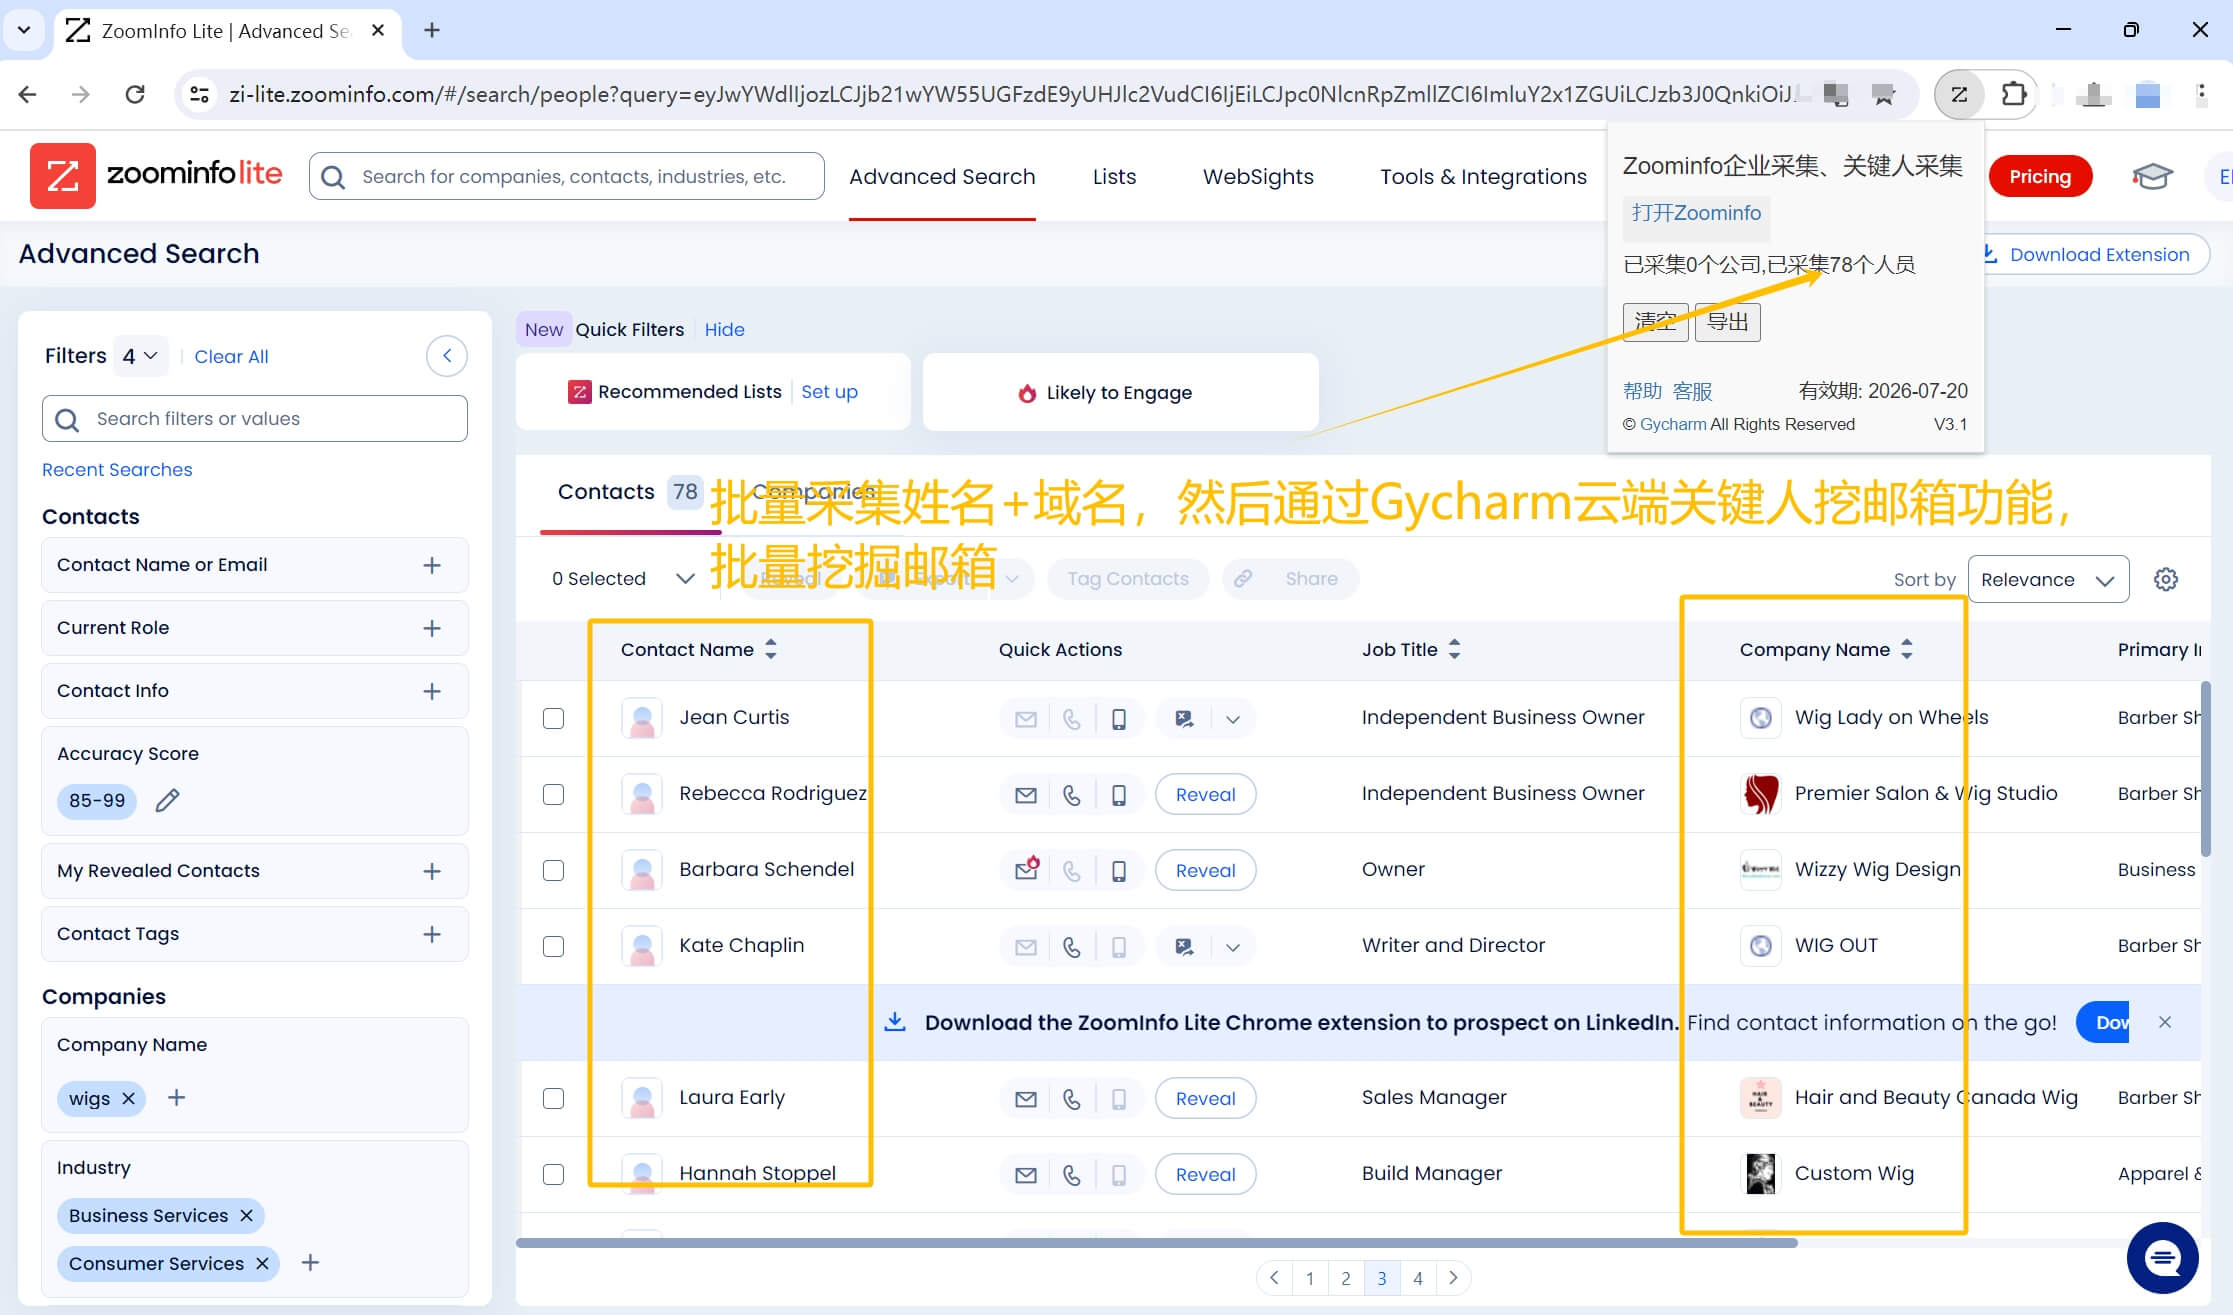Click phone icon for Rebecca Rodriguez
Image resolution: width=2233 pixels, height=1315 pixels.
[x=1071, y=795]
